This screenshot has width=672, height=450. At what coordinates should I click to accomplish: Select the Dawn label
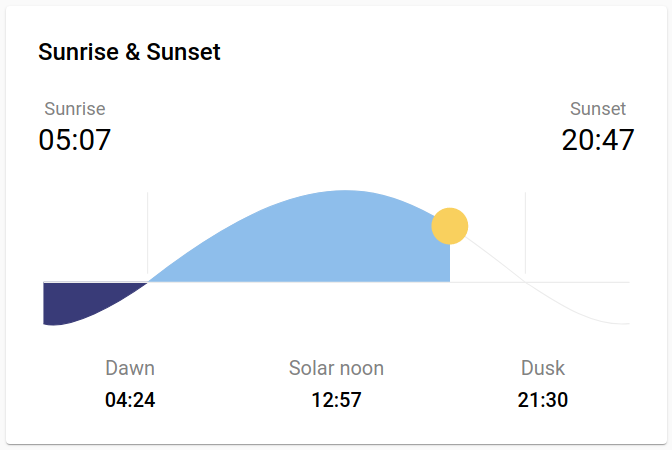pyautogui.click(x=130, y=368)
